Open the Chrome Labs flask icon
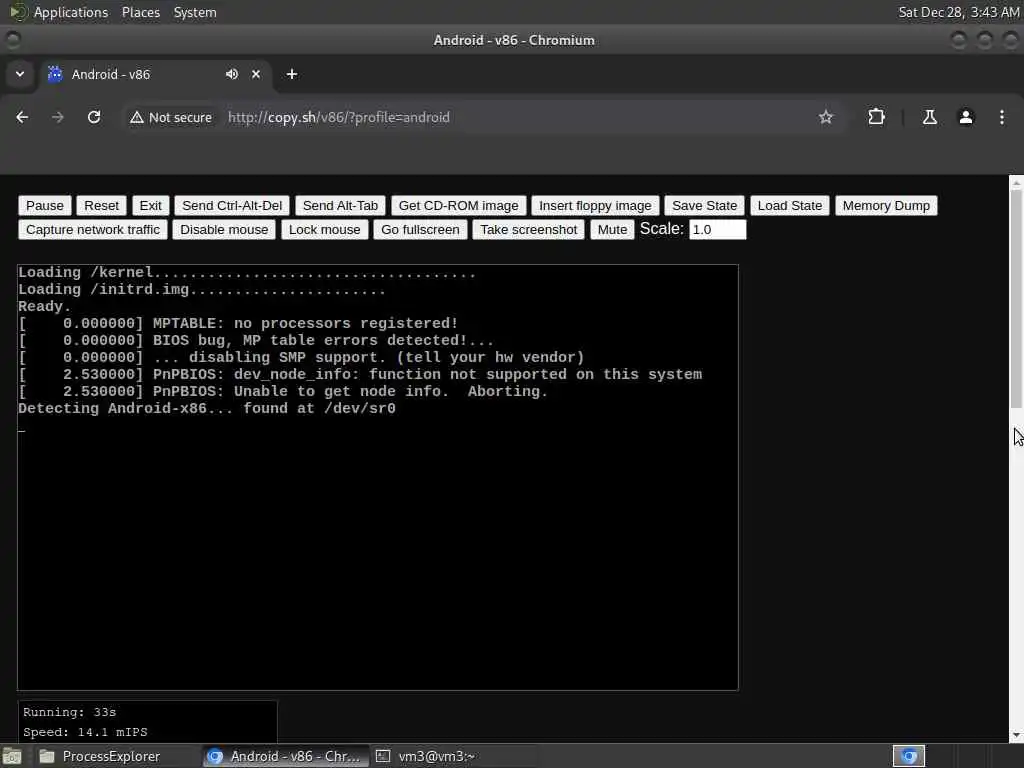This screenshot has width=1024, height=768. click(x=929, y=117)
